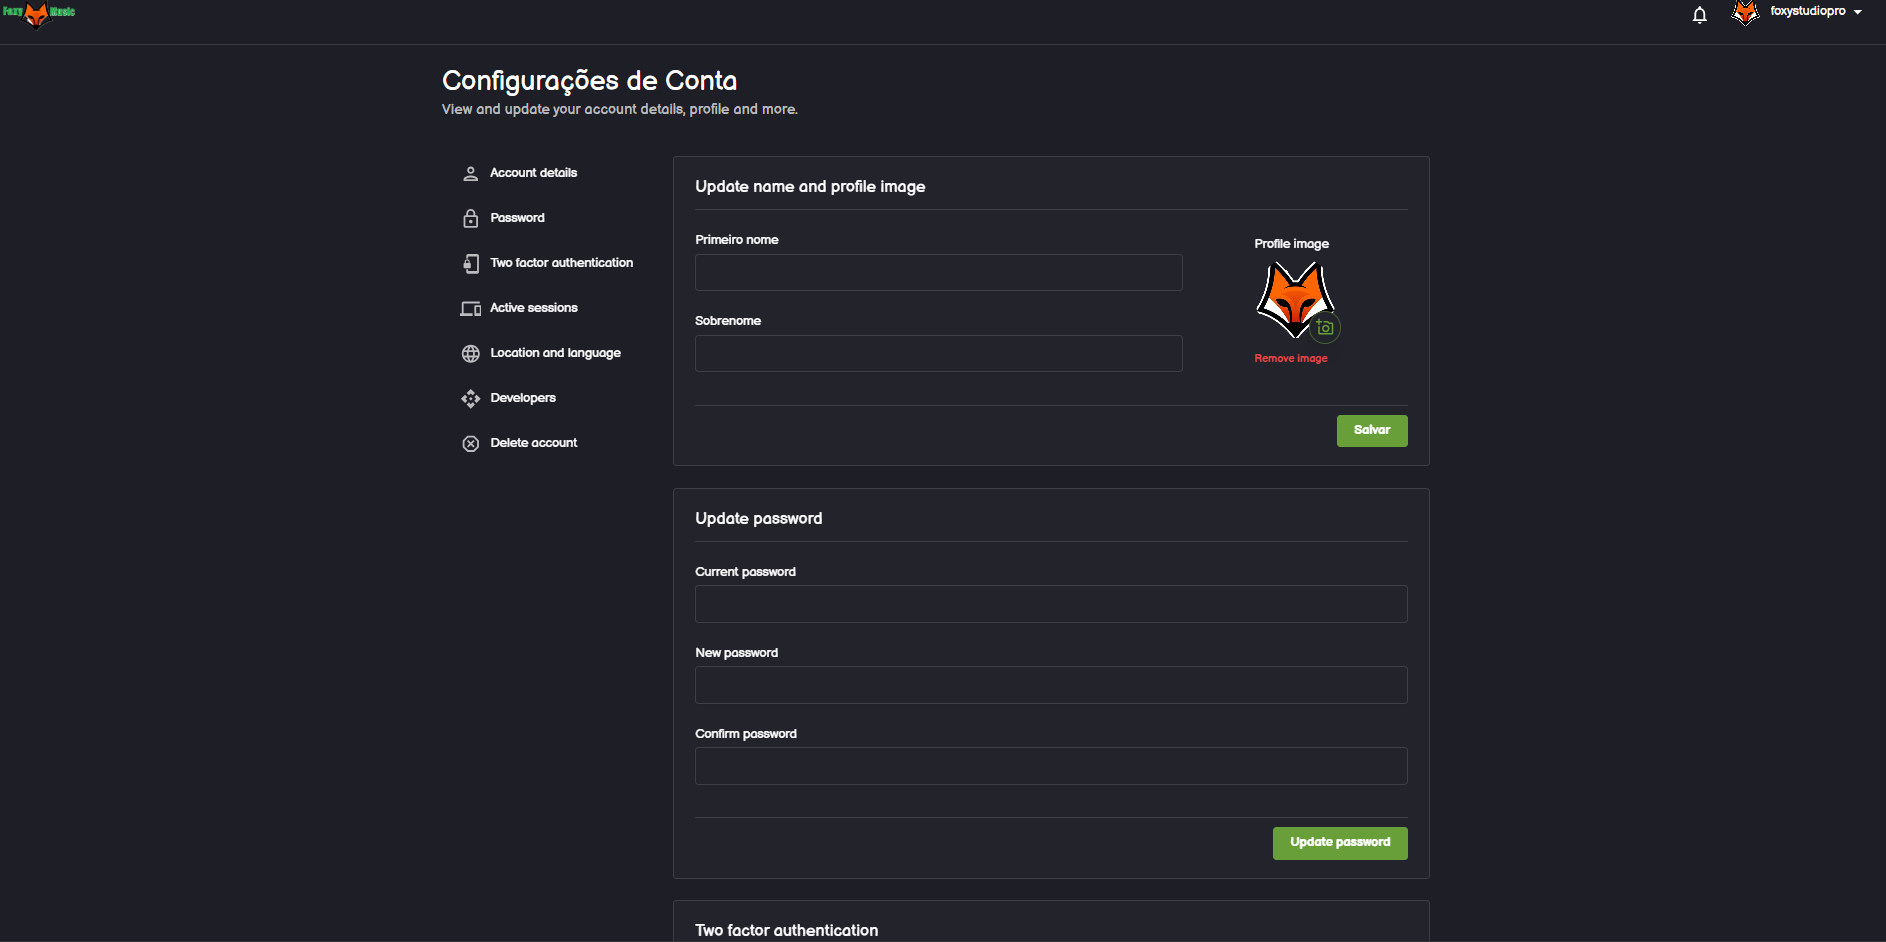This screenshot has width=1886, height=942.
Task: Click the Foxy Music logo
Action: [x=38, y=13]
